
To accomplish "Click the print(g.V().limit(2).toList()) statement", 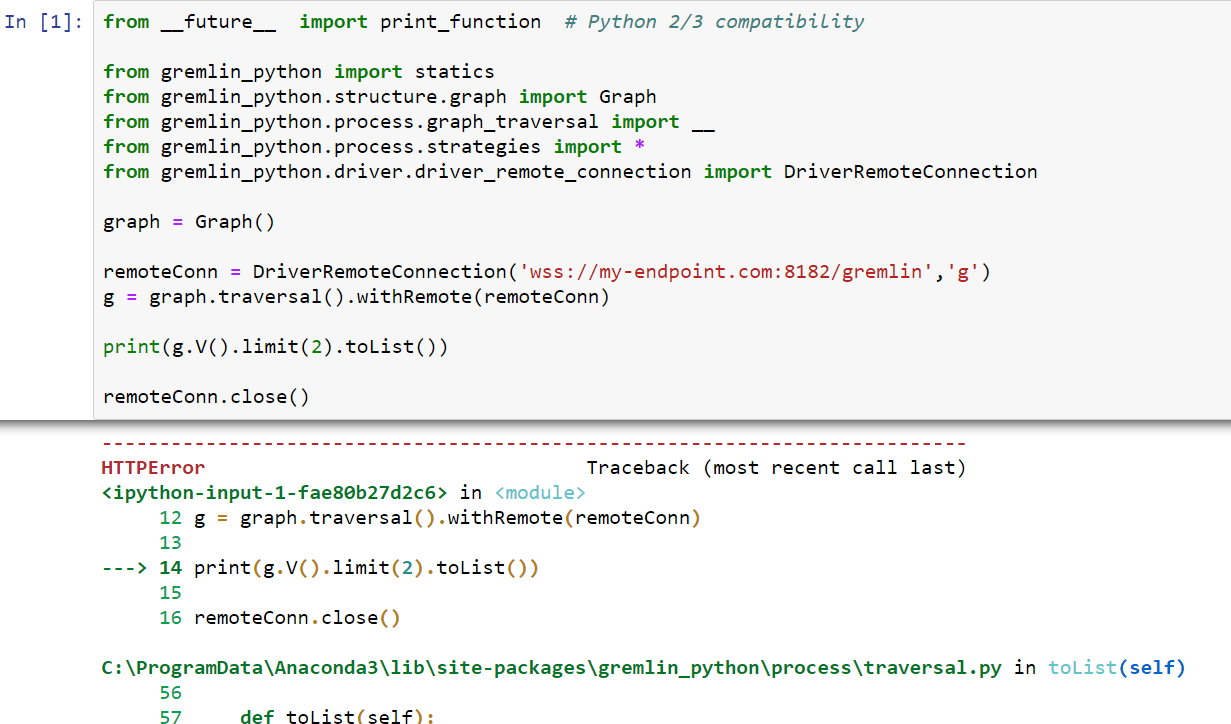I will (275, 346).
